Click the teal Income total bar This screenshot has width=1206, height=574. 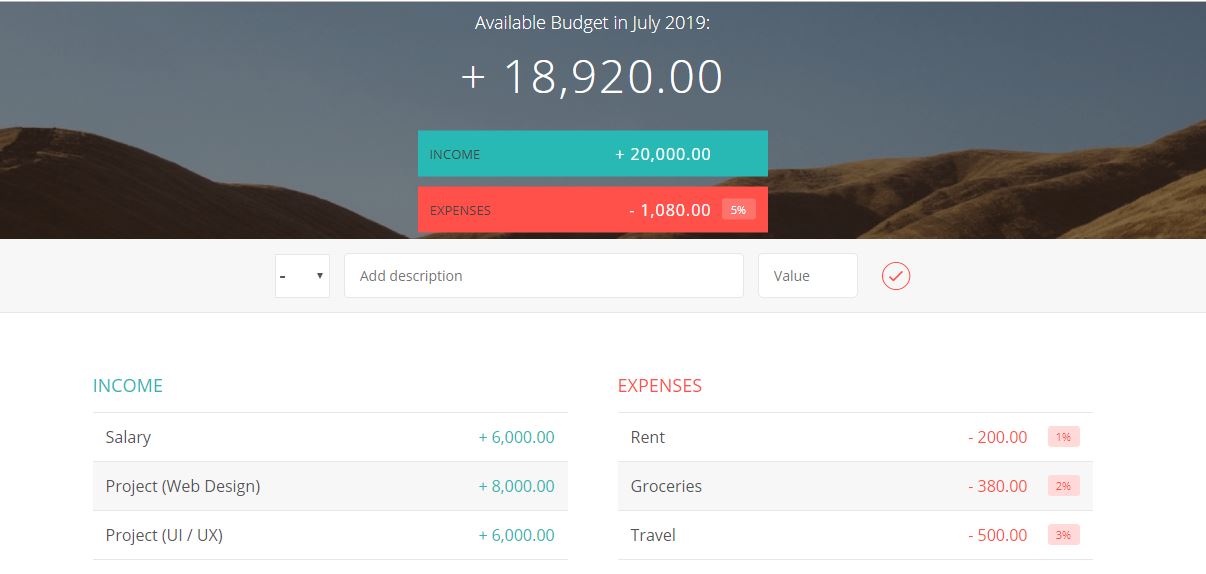[x=592, y=154]
